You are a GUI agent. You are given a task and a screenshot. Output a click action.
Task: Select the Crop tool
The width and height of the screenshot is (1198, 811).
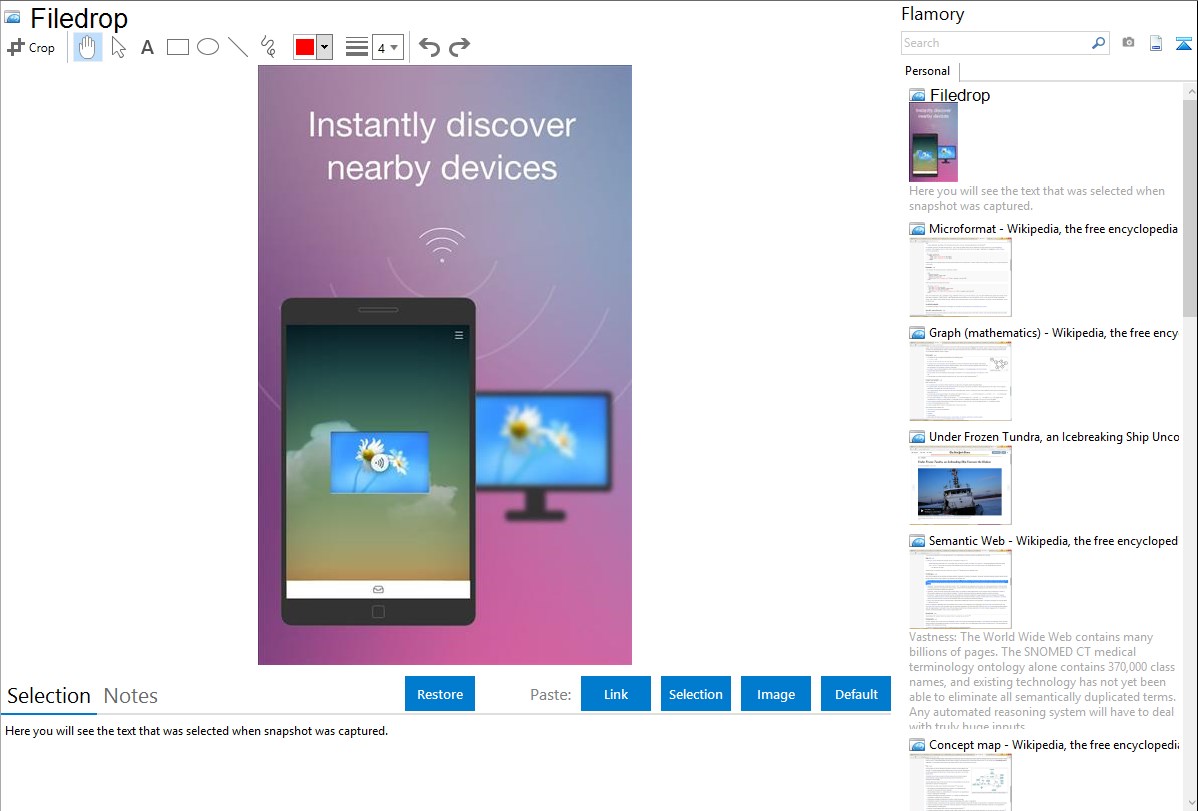(x=31, y=47)
